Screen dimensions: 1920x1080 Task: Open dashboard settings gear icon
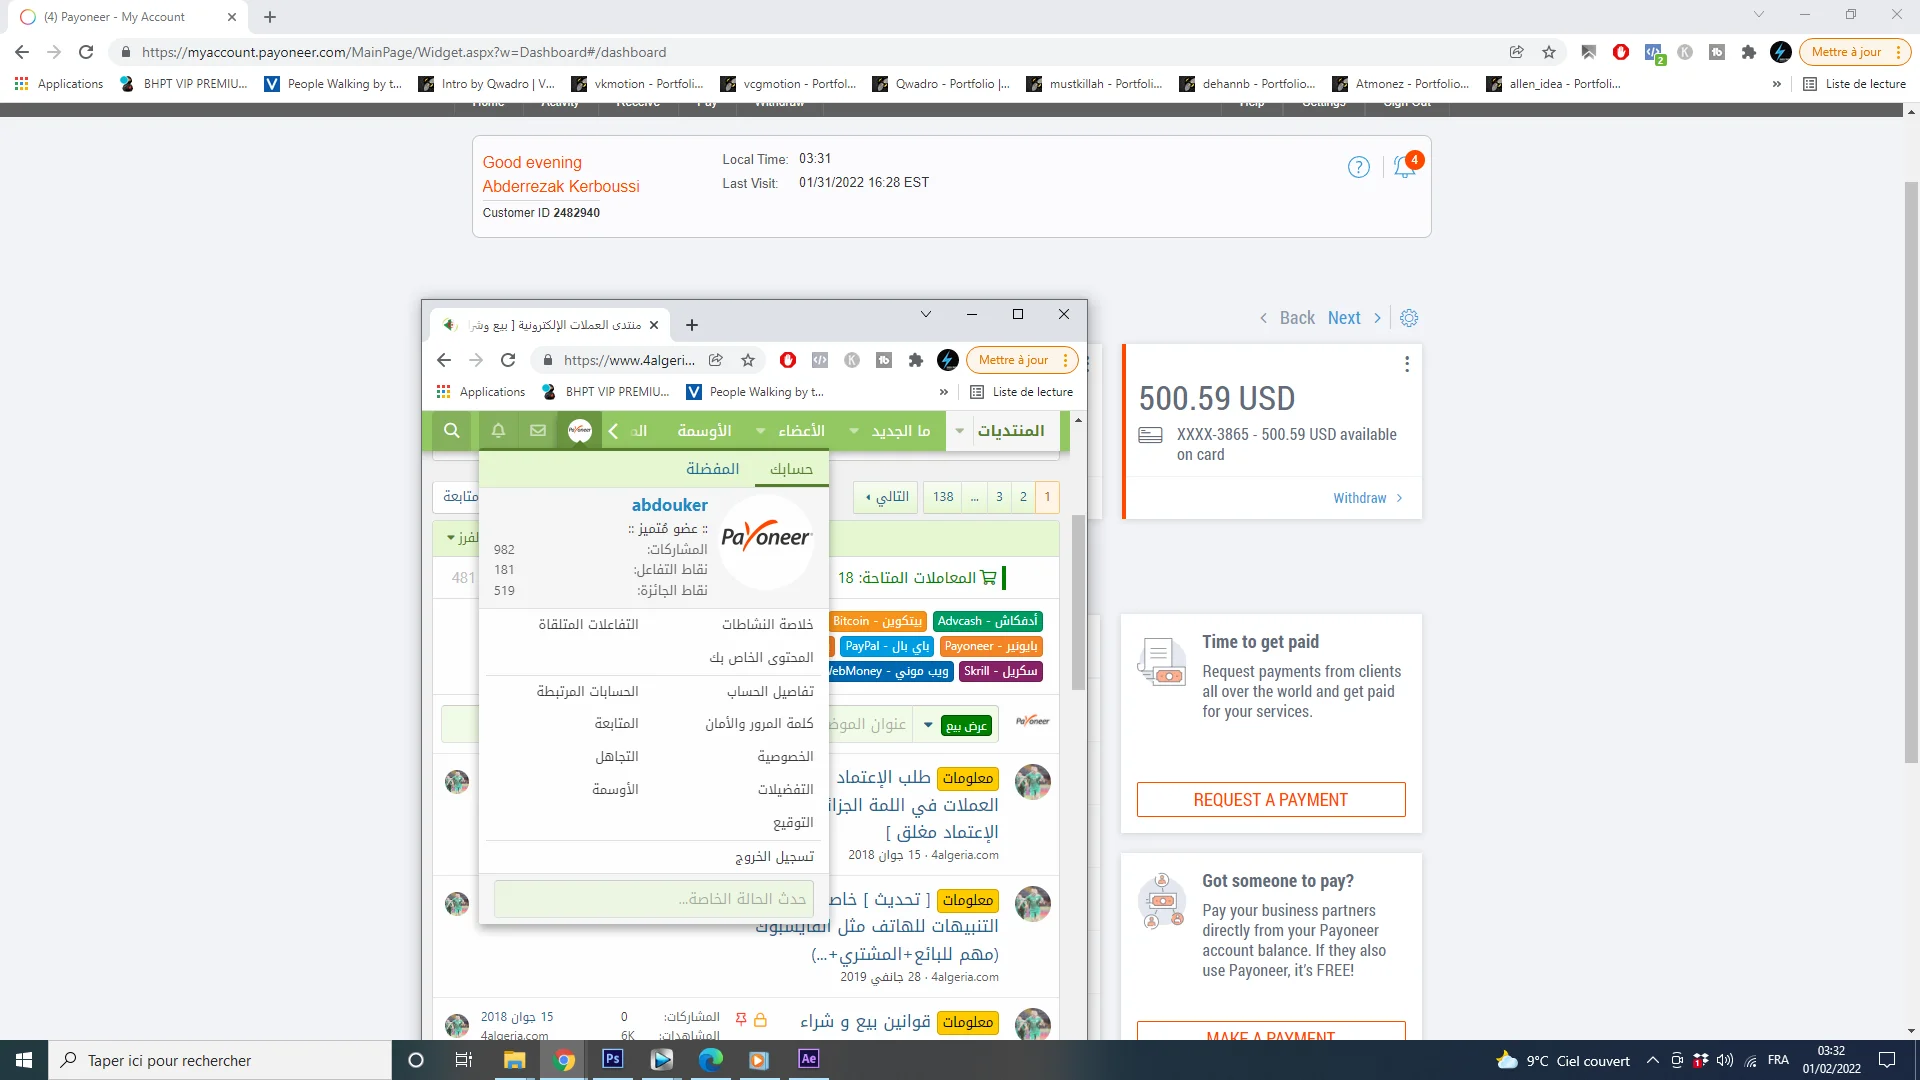click(1409, 318)
